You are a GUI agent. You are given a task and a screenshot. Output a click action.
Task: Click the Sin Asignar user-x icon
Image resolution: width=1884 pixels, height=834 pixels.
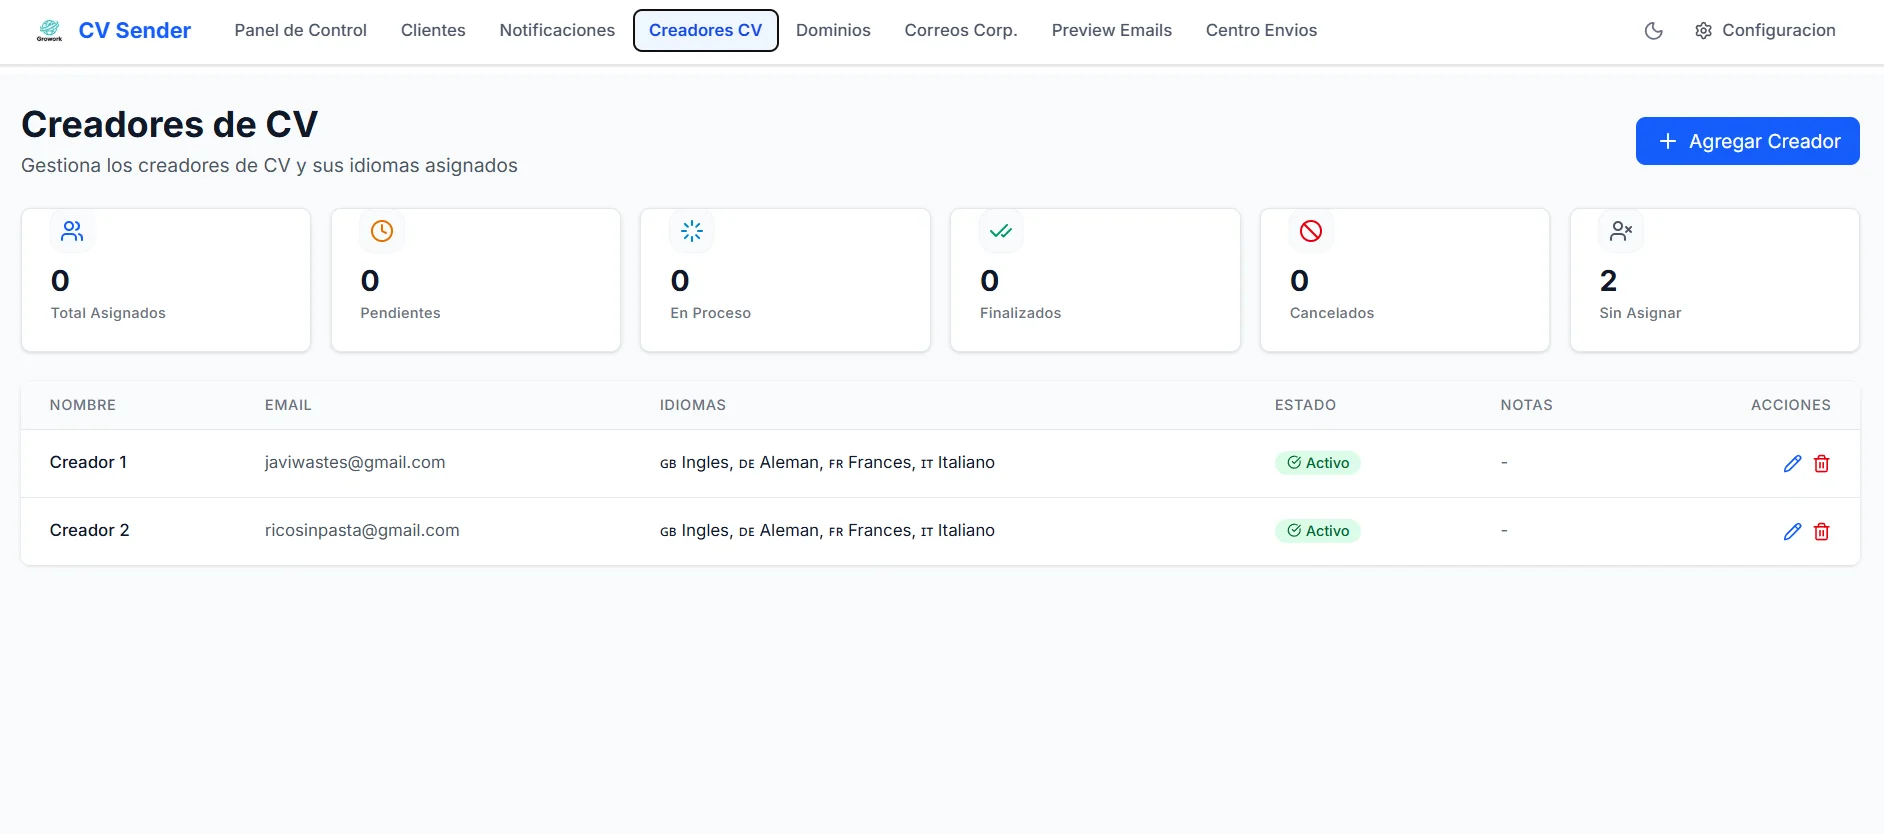[1621, 231]
